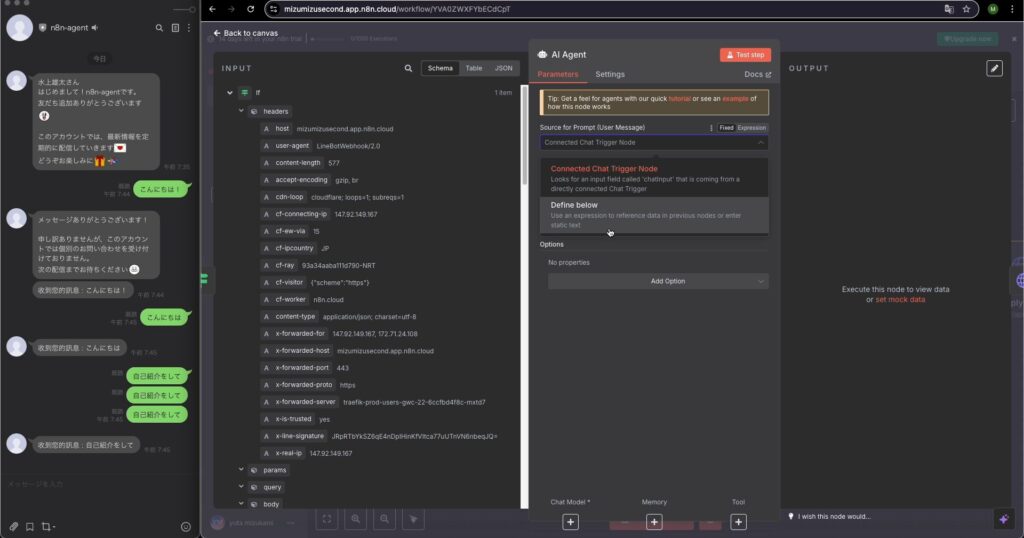
Task: Open the Source for Prompt dropdown
Action: 654,142
